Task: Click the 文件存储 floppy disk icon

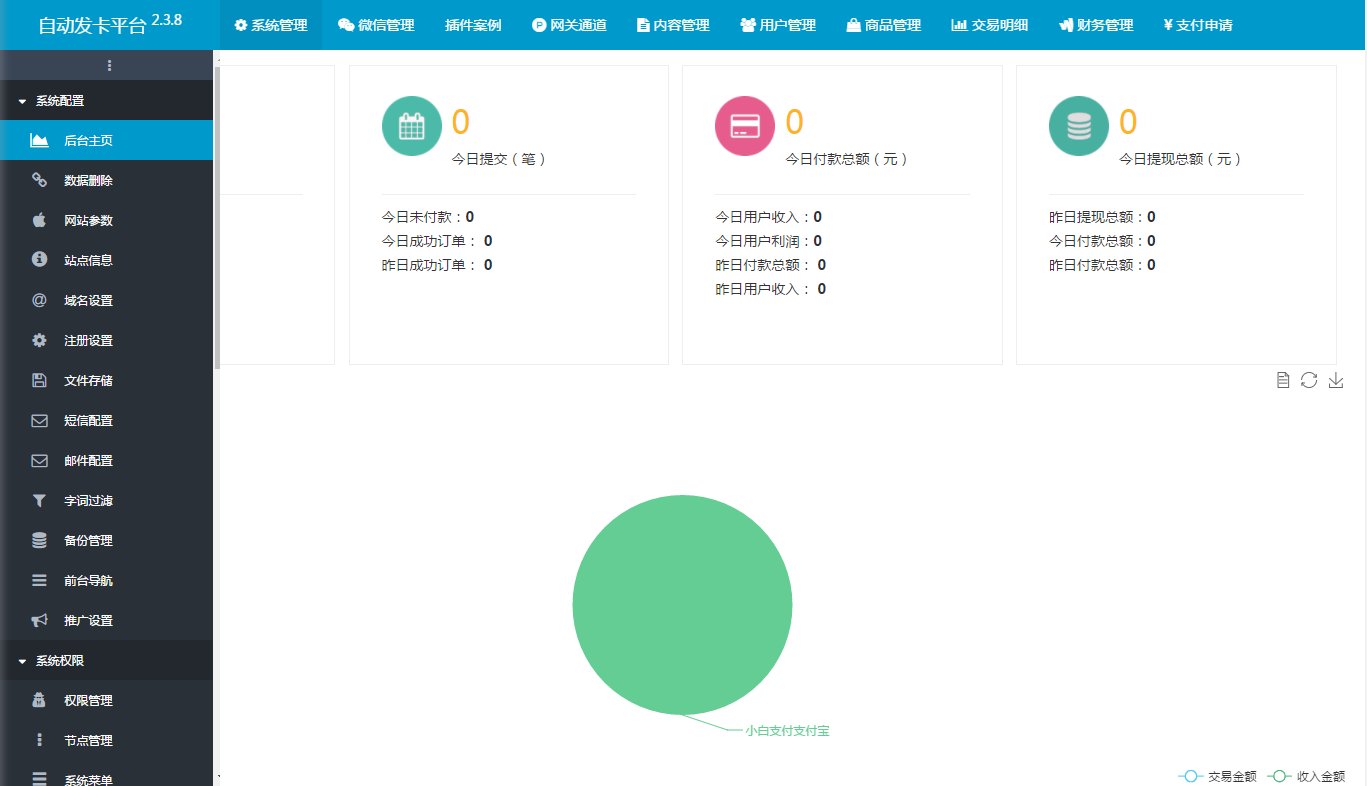Action: [40, 380]
